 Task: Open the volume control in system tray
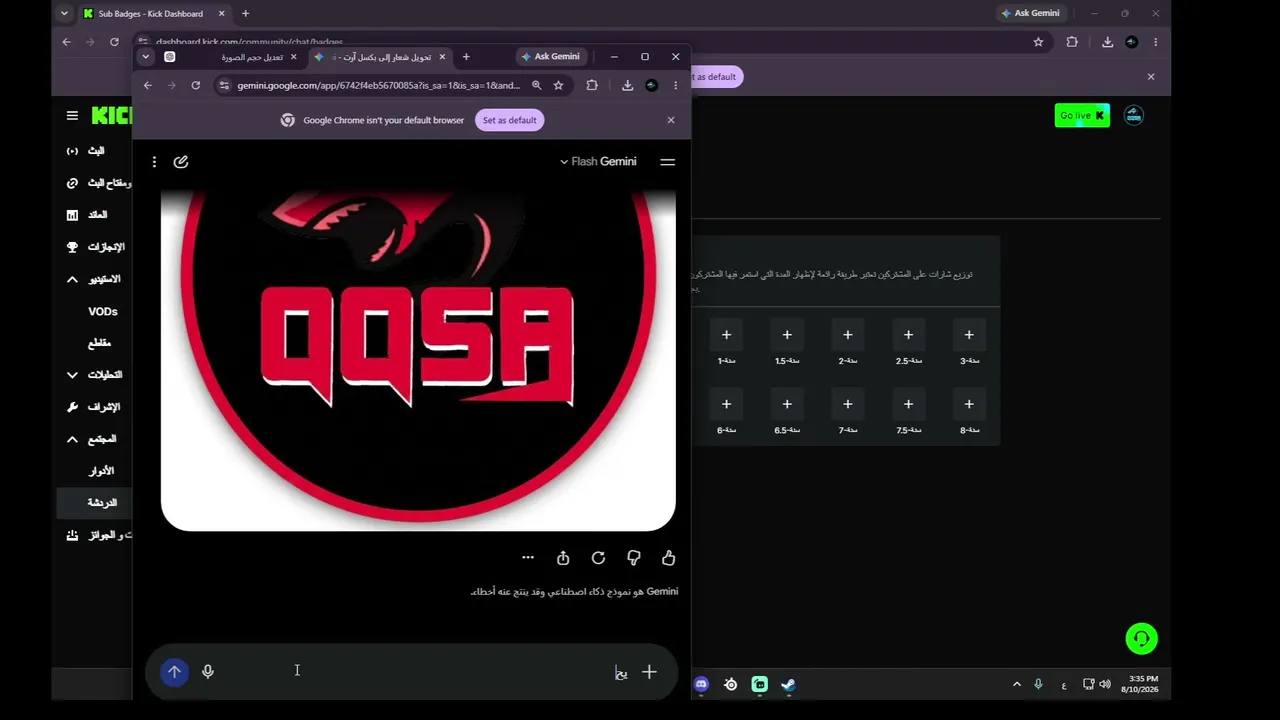[1105, 685]
